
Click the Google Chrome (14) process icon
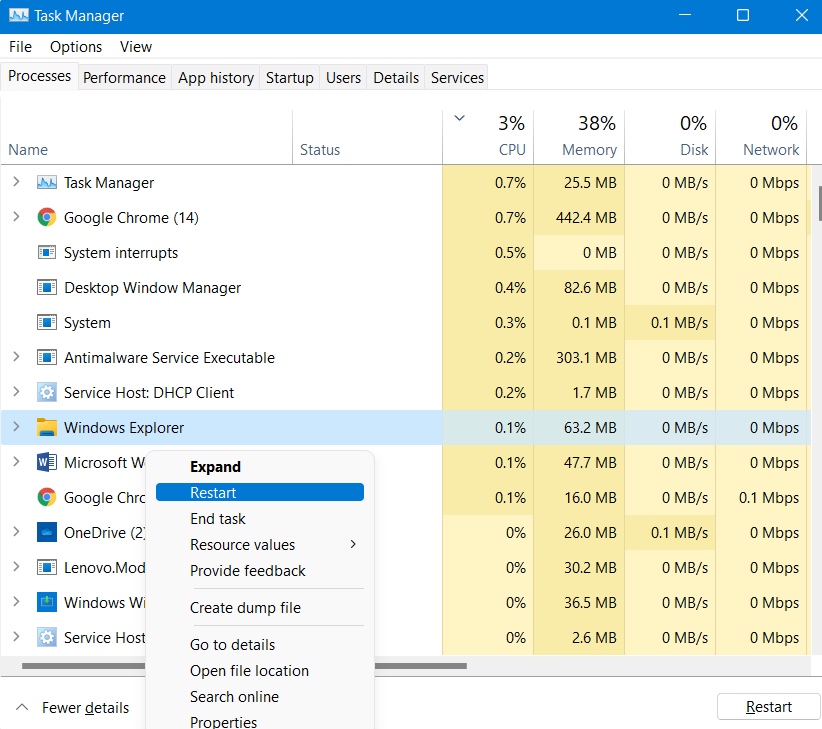tap(46, 218)
